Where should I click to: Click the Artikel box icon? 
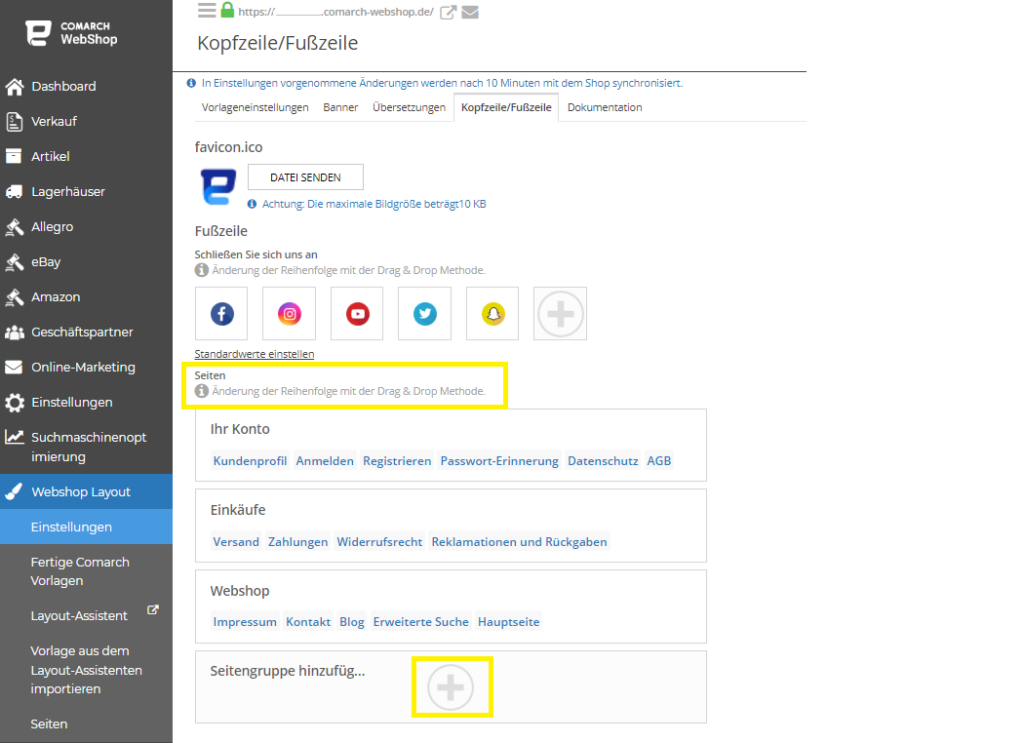point(14,156)
